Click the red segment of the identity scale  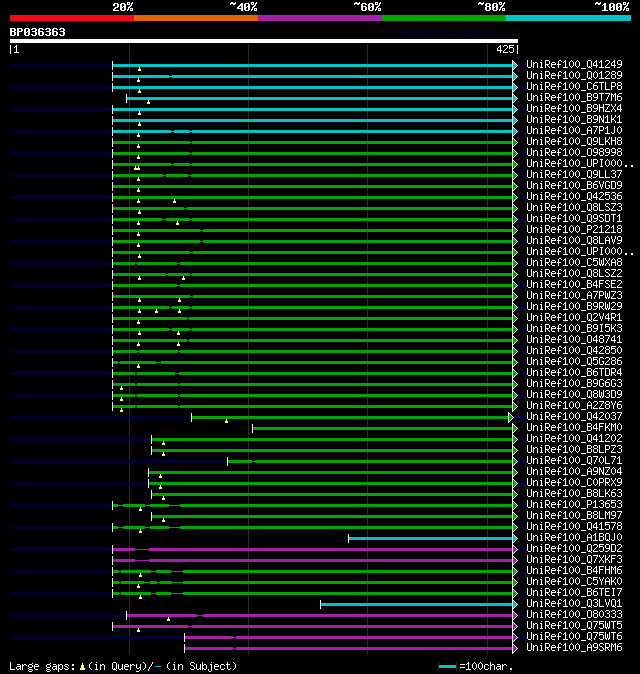[71, 18]
